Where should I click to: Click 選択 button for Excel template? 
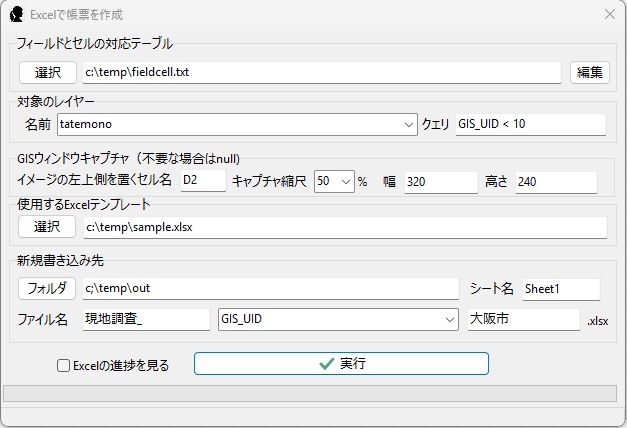(x=48, y=227)
